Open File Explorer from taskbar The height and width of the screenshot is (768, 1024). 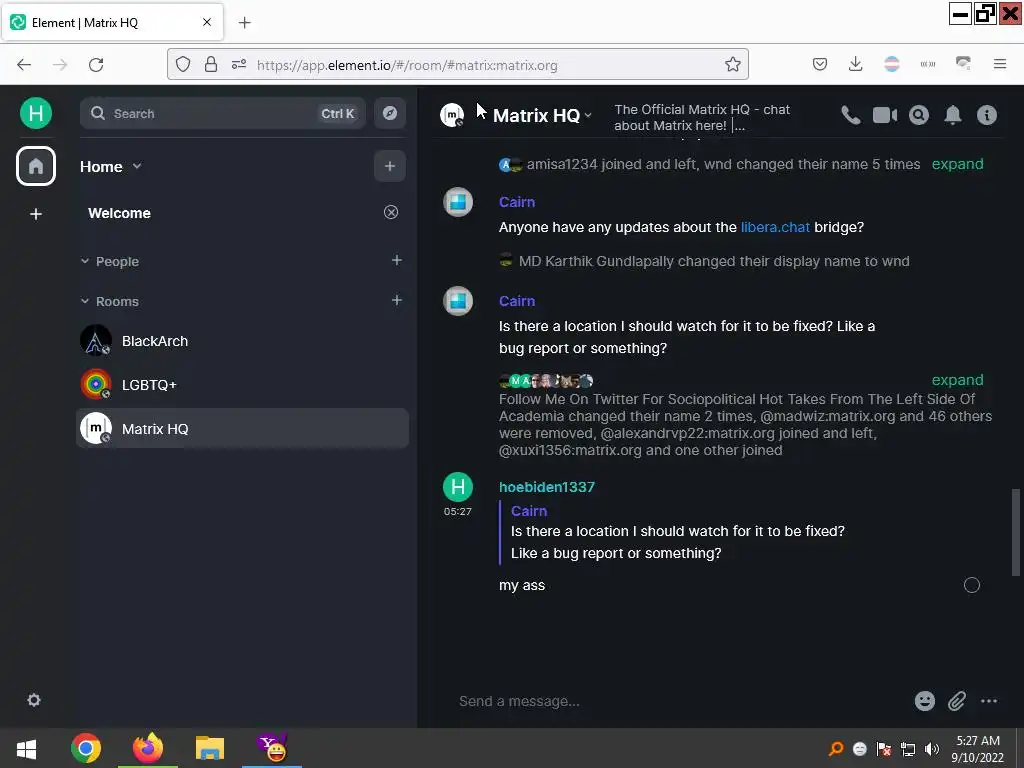pos(210,748)
